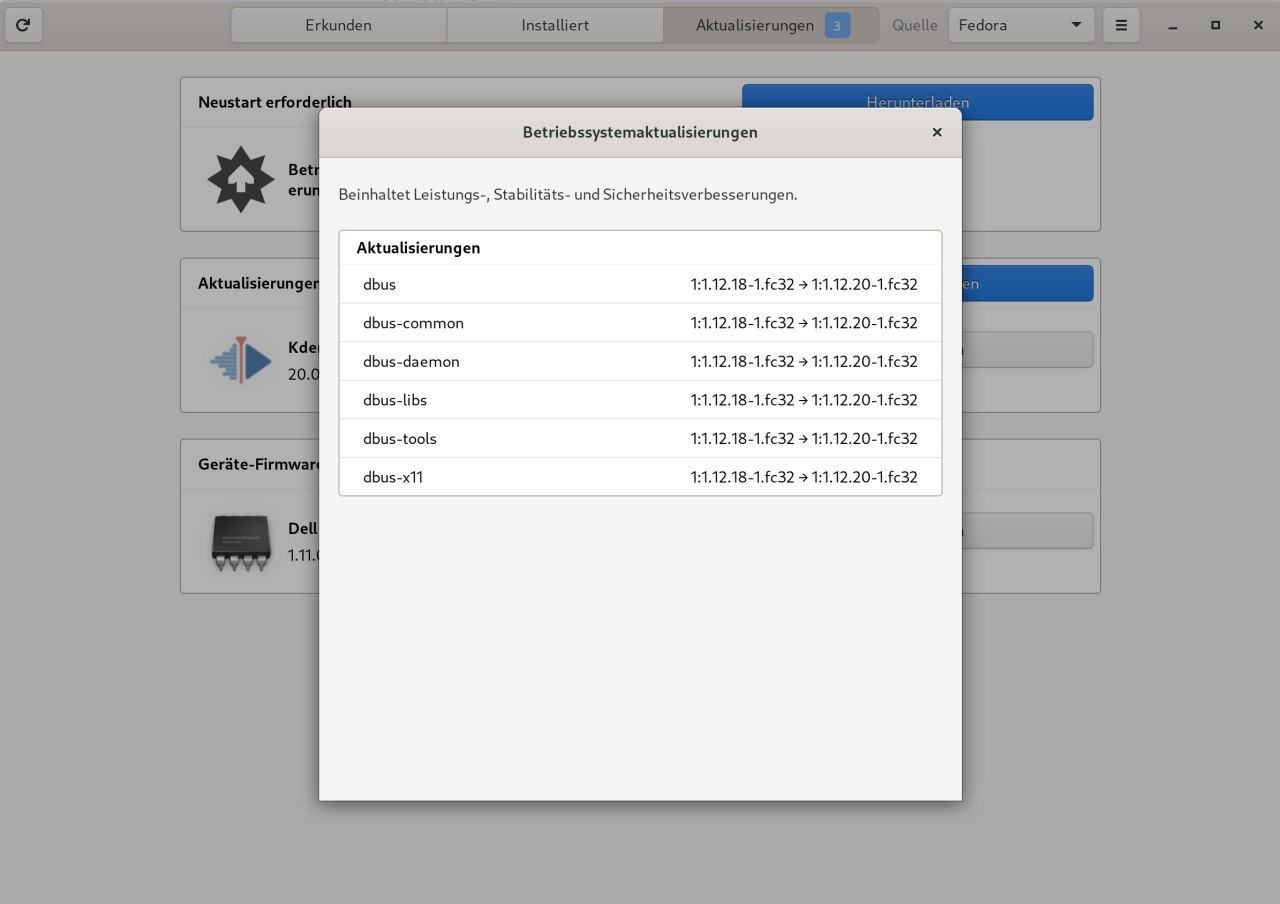The image size is (1280, 904).
Task: Switch to the Erkunden tab
Action: [339, 25]
